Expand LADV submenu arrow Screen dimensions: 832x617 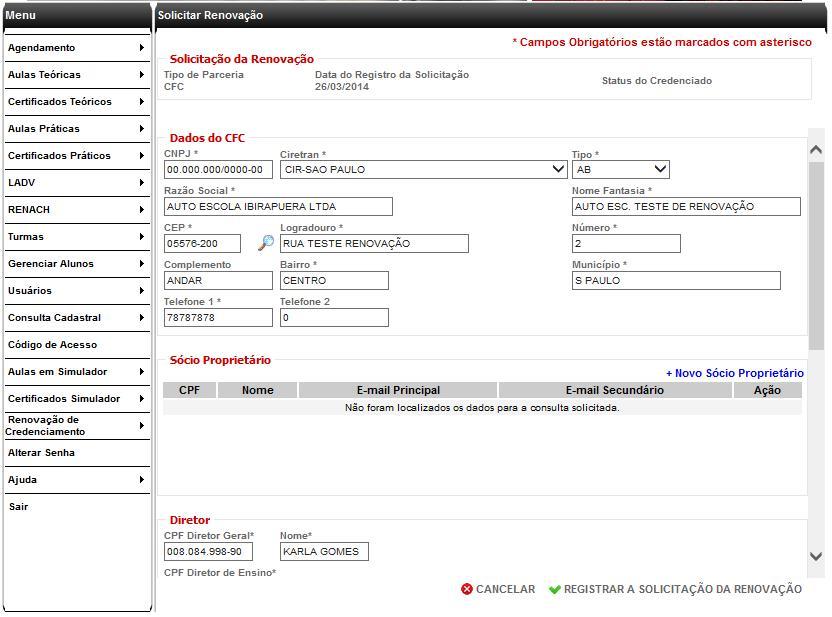click(142, 183)
